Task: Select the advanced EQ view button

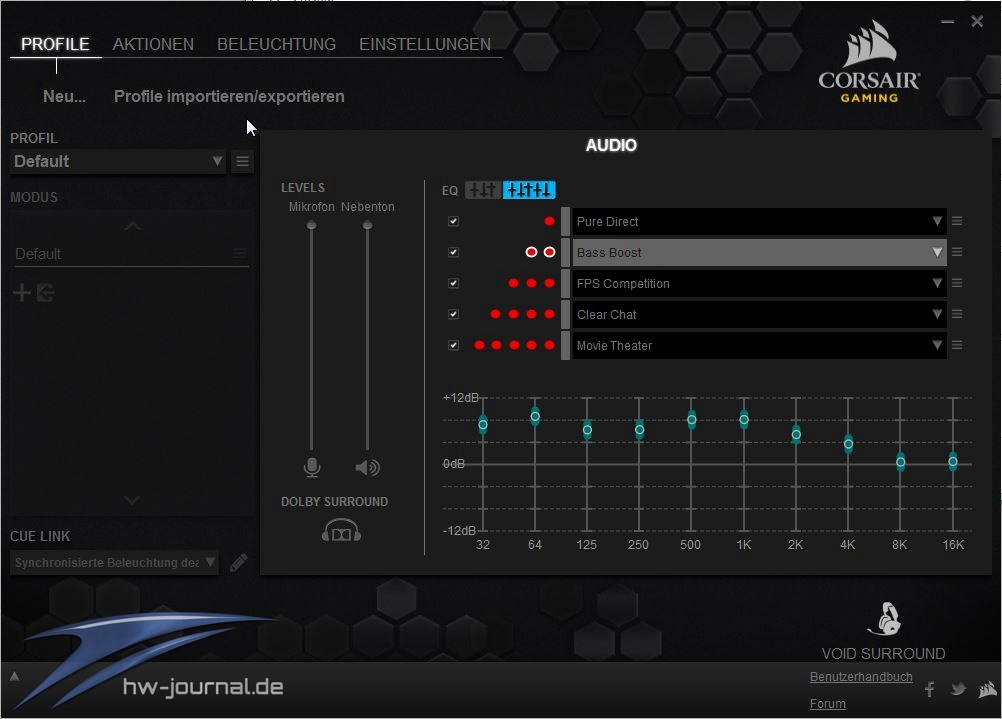Action: tap(529, 190)
